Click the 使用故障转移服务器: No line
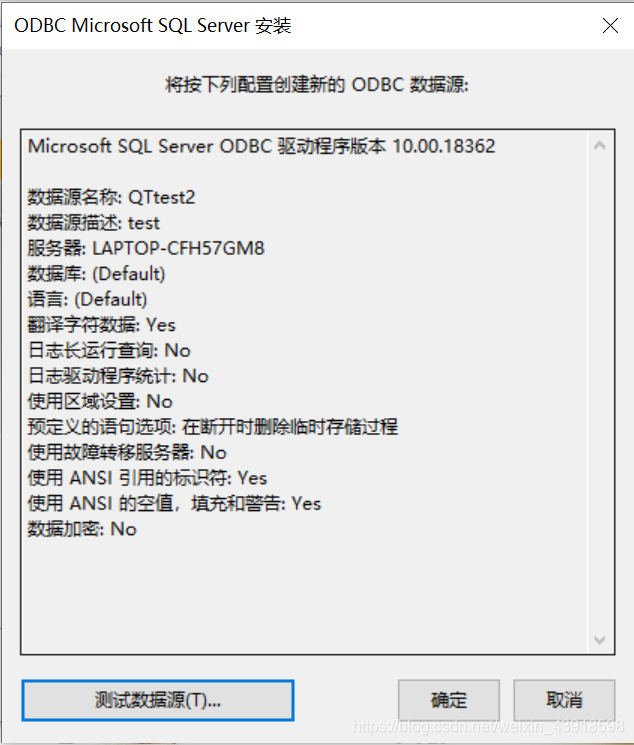The image size is (634, 745). [x=127, y=452]
